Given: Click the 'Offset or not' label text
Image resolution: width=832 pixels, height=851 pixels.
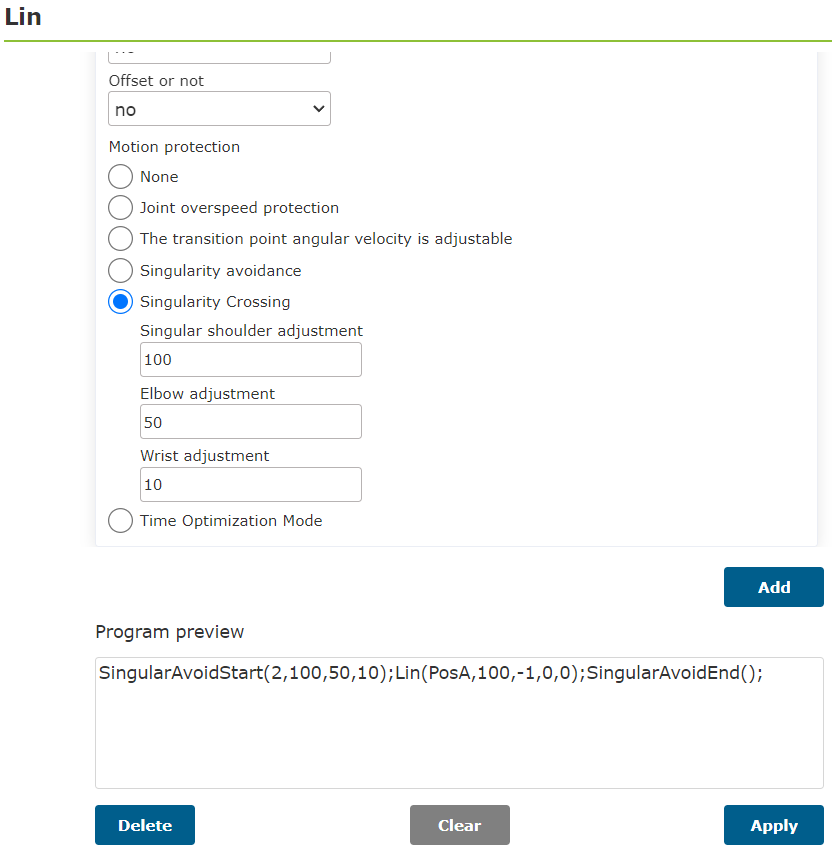Looking at the screenshot, I should (156, 81).
